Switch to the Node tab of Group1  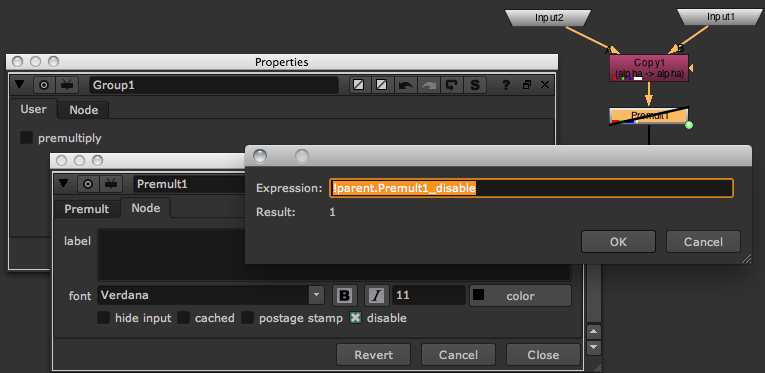pyautogui.click(x=83, y=110)
